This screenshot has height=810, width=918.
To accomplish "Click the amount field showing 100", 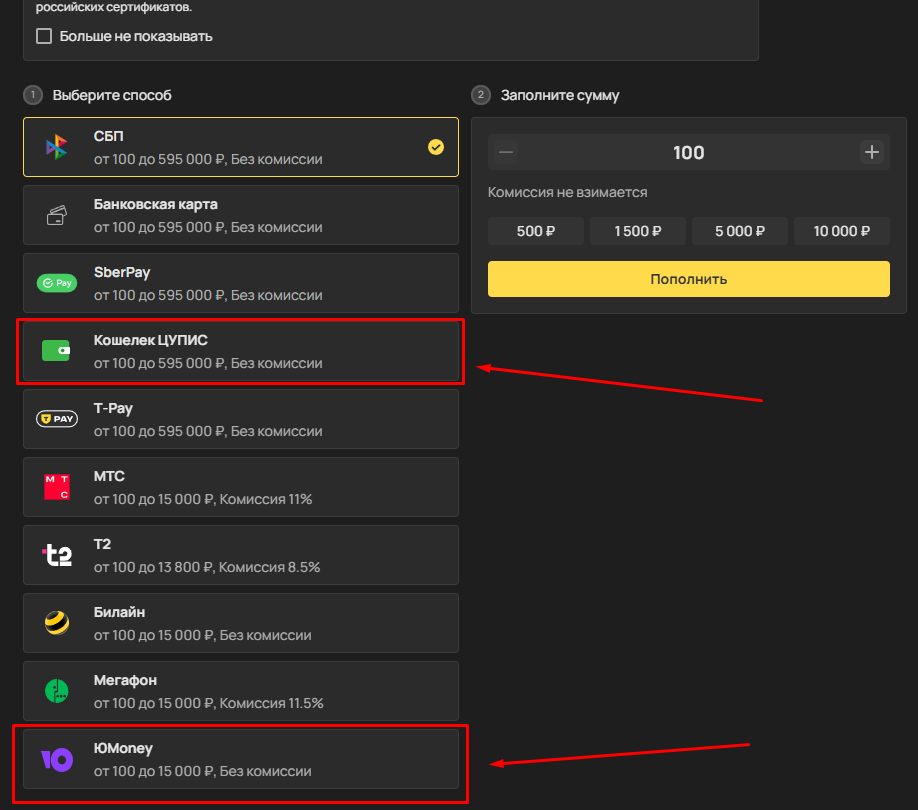I will pyautogui.click(x=688, y=152).
